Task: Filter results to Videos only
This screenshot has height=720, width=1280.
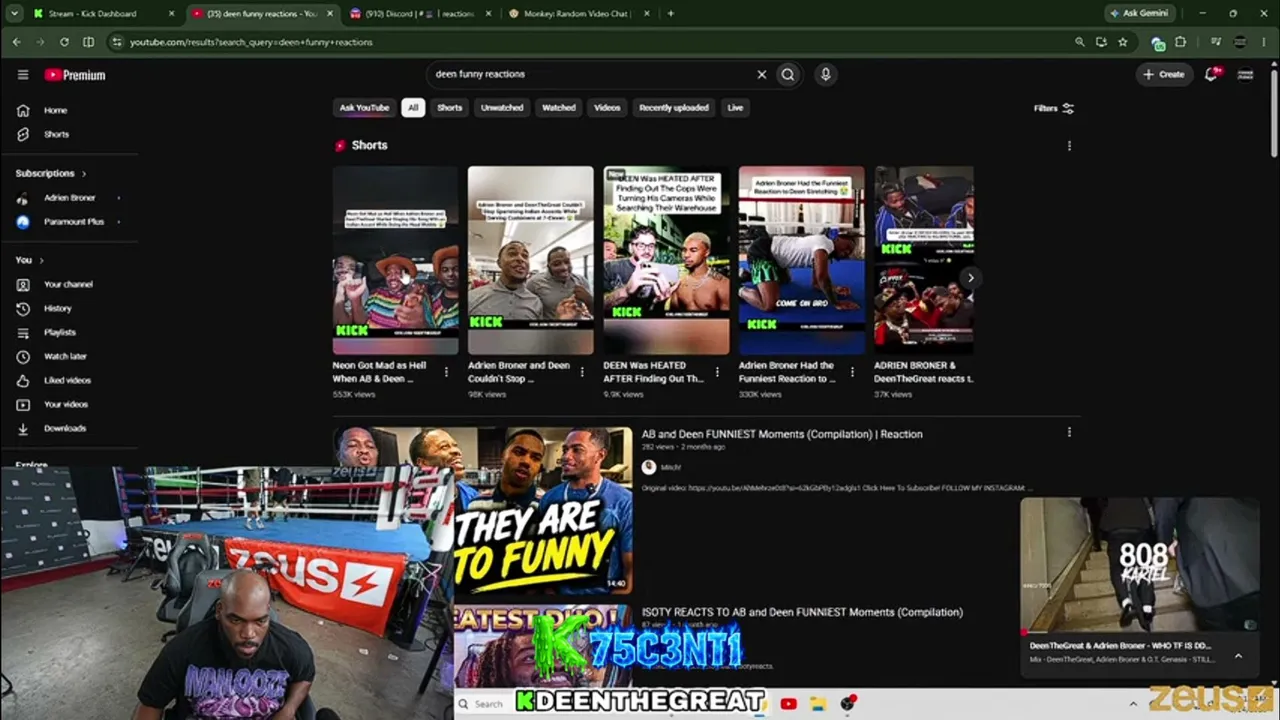Action: click(607, 108)
